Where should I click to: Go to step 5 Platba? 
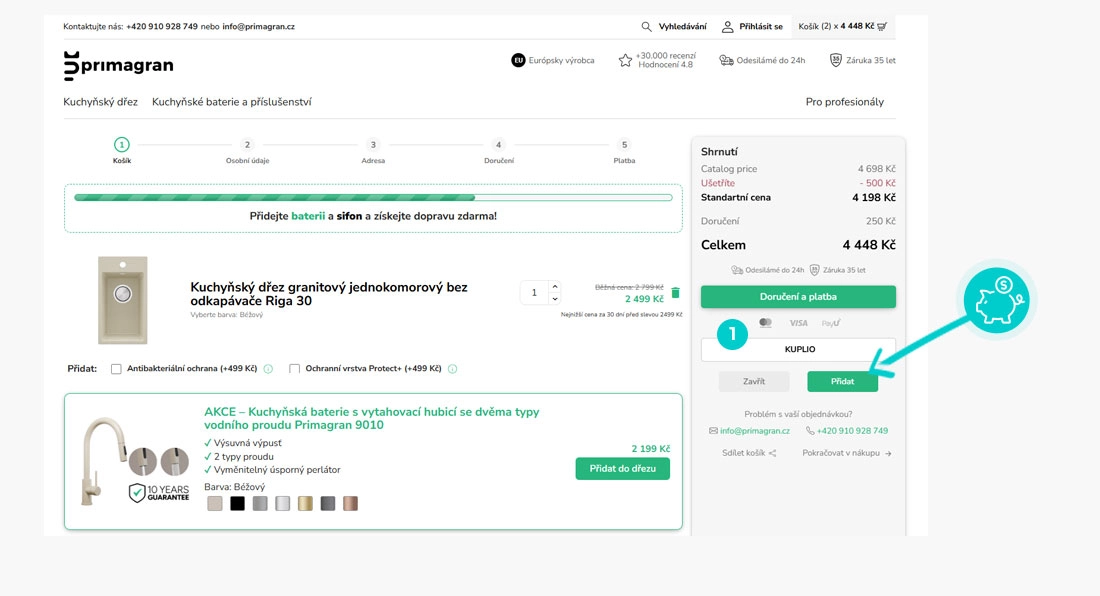pos(624,151)
